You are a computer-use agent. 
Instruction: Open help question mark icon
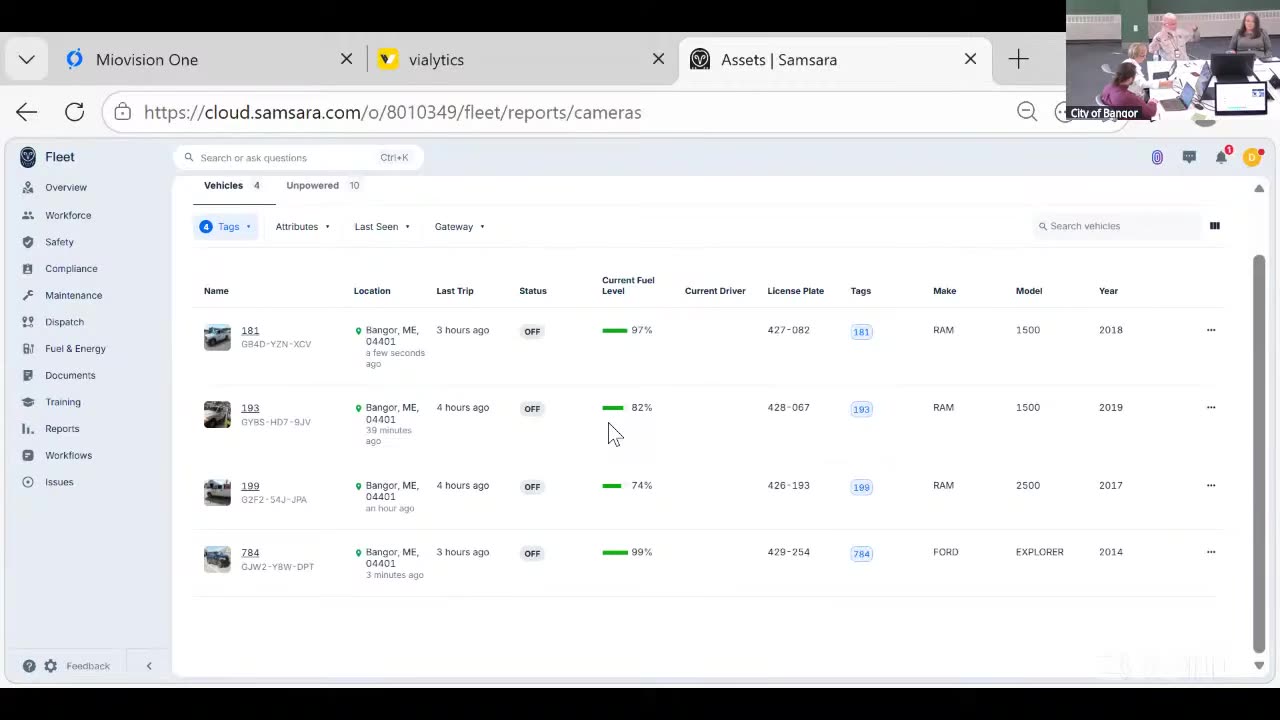(29, 666)
